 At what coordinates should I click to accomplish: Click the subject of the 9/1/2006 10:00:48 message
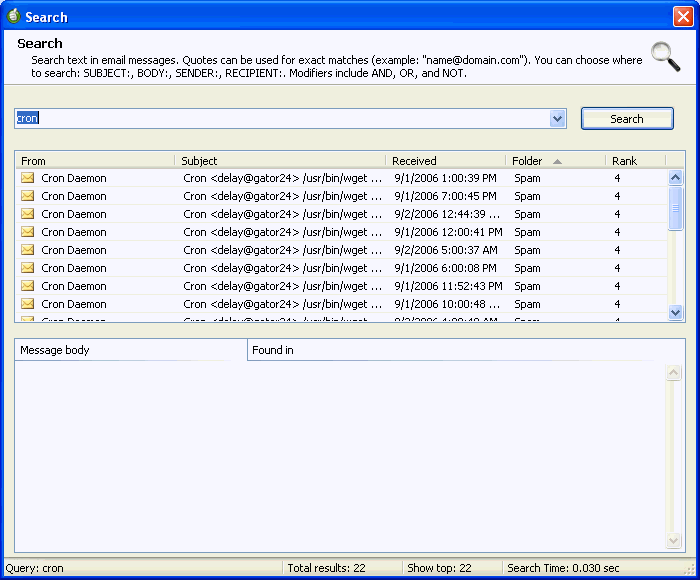[x=283, y=304]
